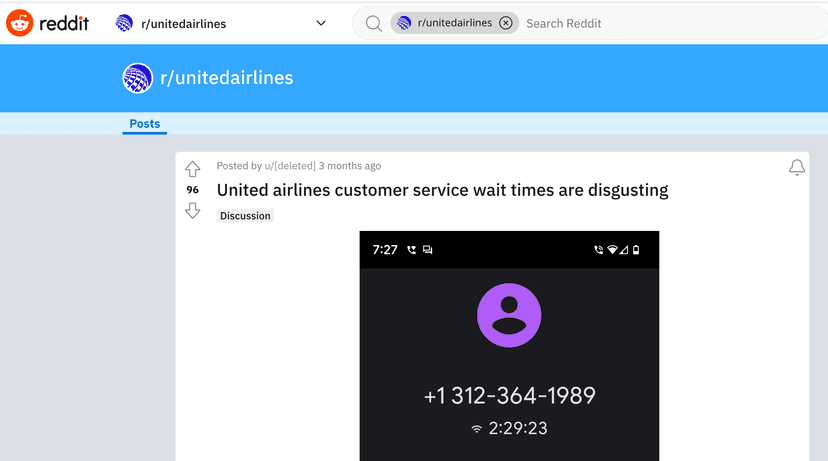Viewport: 828px width, 461px height.
Task: Click the community avatar in header banner
Action: [137, 78]
